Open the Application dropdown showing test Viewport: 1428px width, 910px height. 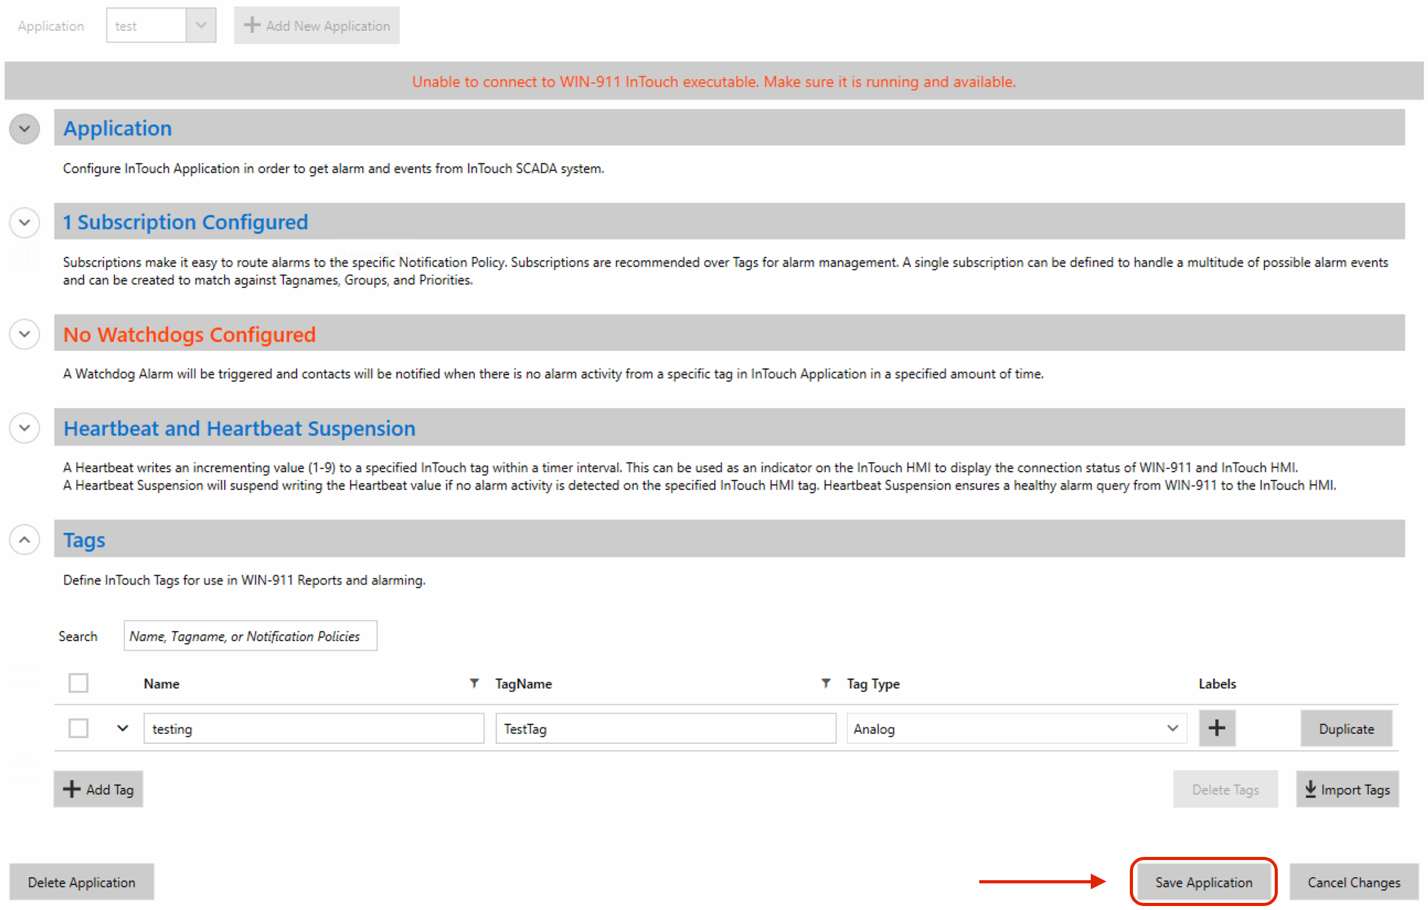tap(161, 26)
